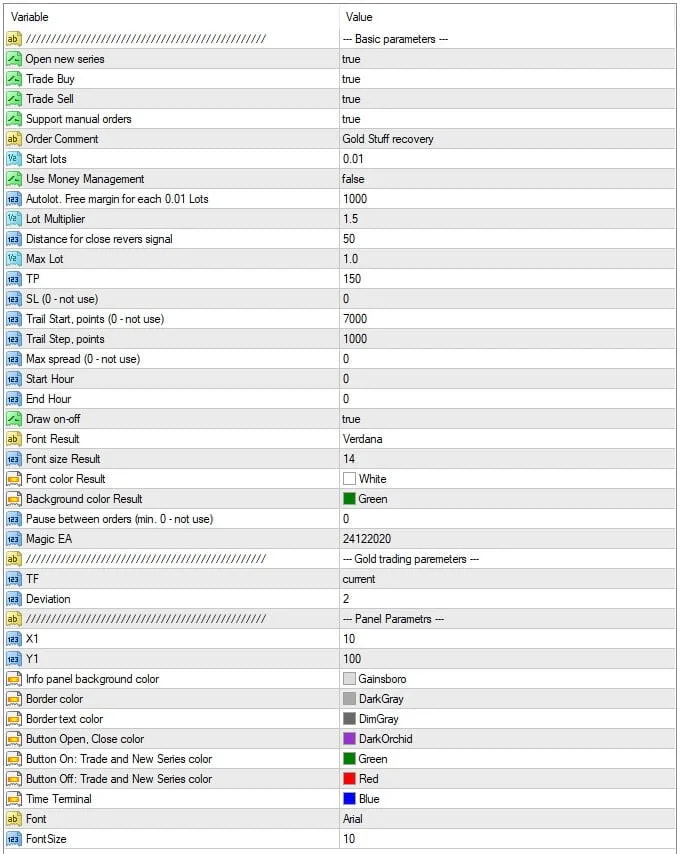Click the string icon next to Order Comment

(14, 139)
